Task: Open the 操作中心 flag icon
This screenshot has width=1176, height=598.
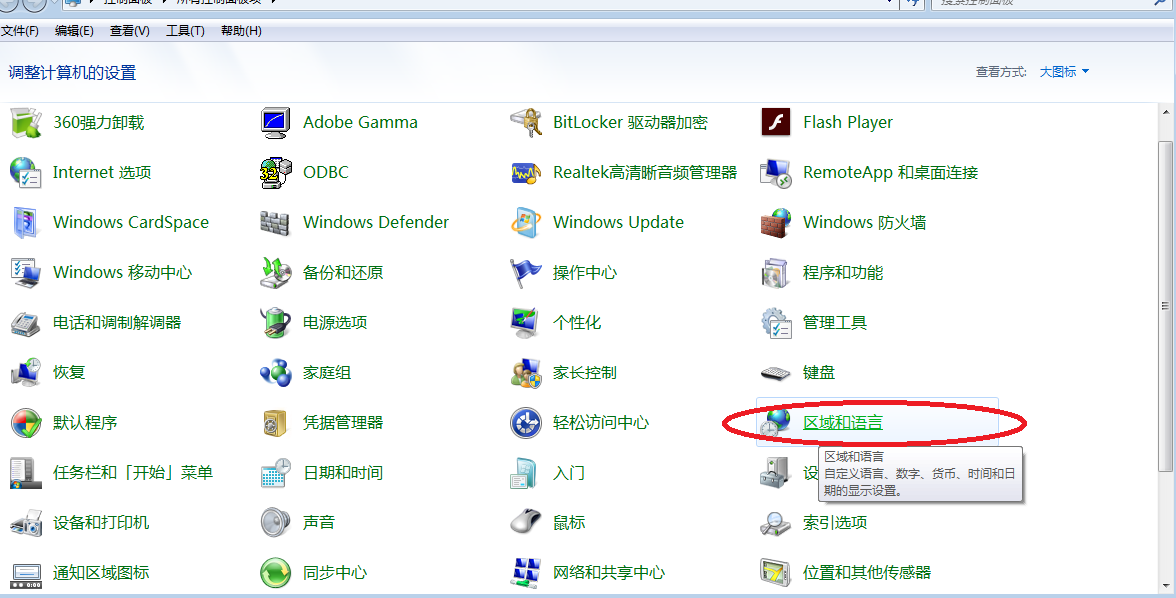Action: point(525,273)
